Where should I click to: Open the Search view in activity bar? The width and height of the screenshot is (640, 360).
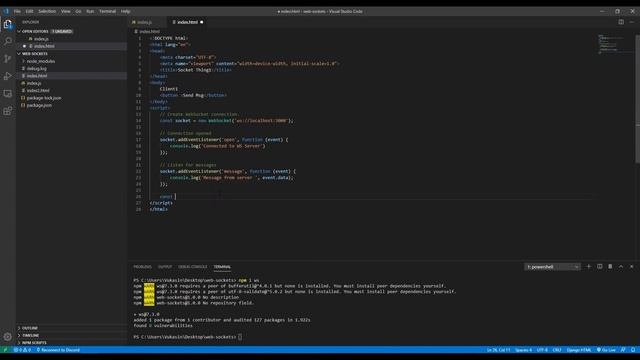tap(7, 41)
